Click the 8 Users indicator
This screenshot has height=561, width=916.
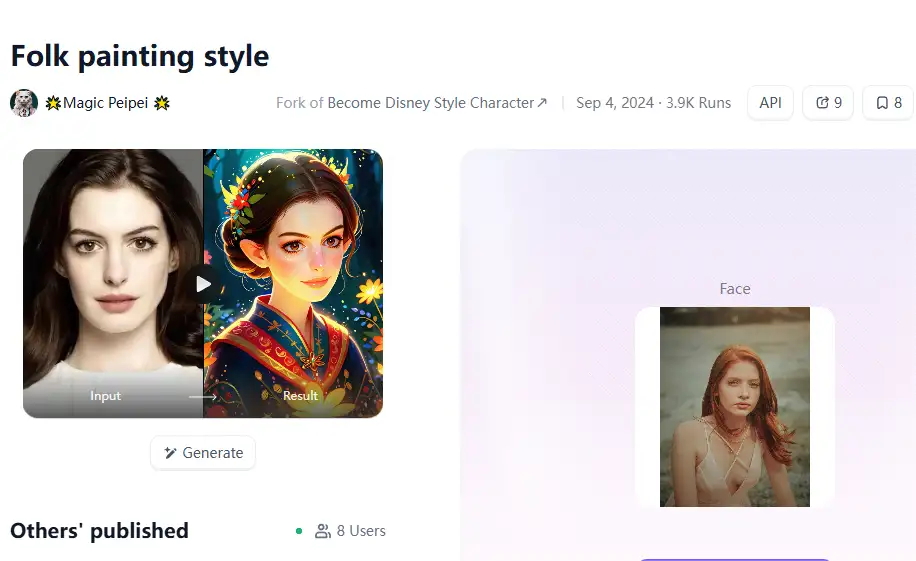pyautogui.click(x=351, y=531)
